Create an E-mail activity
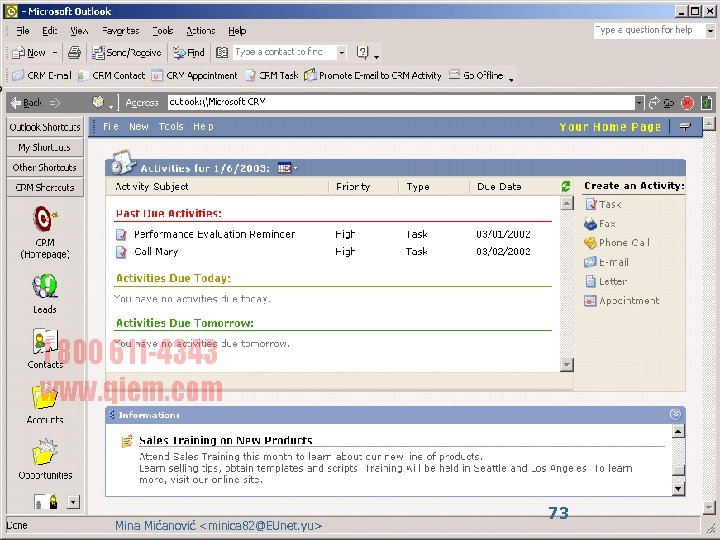 coord(606,262)
